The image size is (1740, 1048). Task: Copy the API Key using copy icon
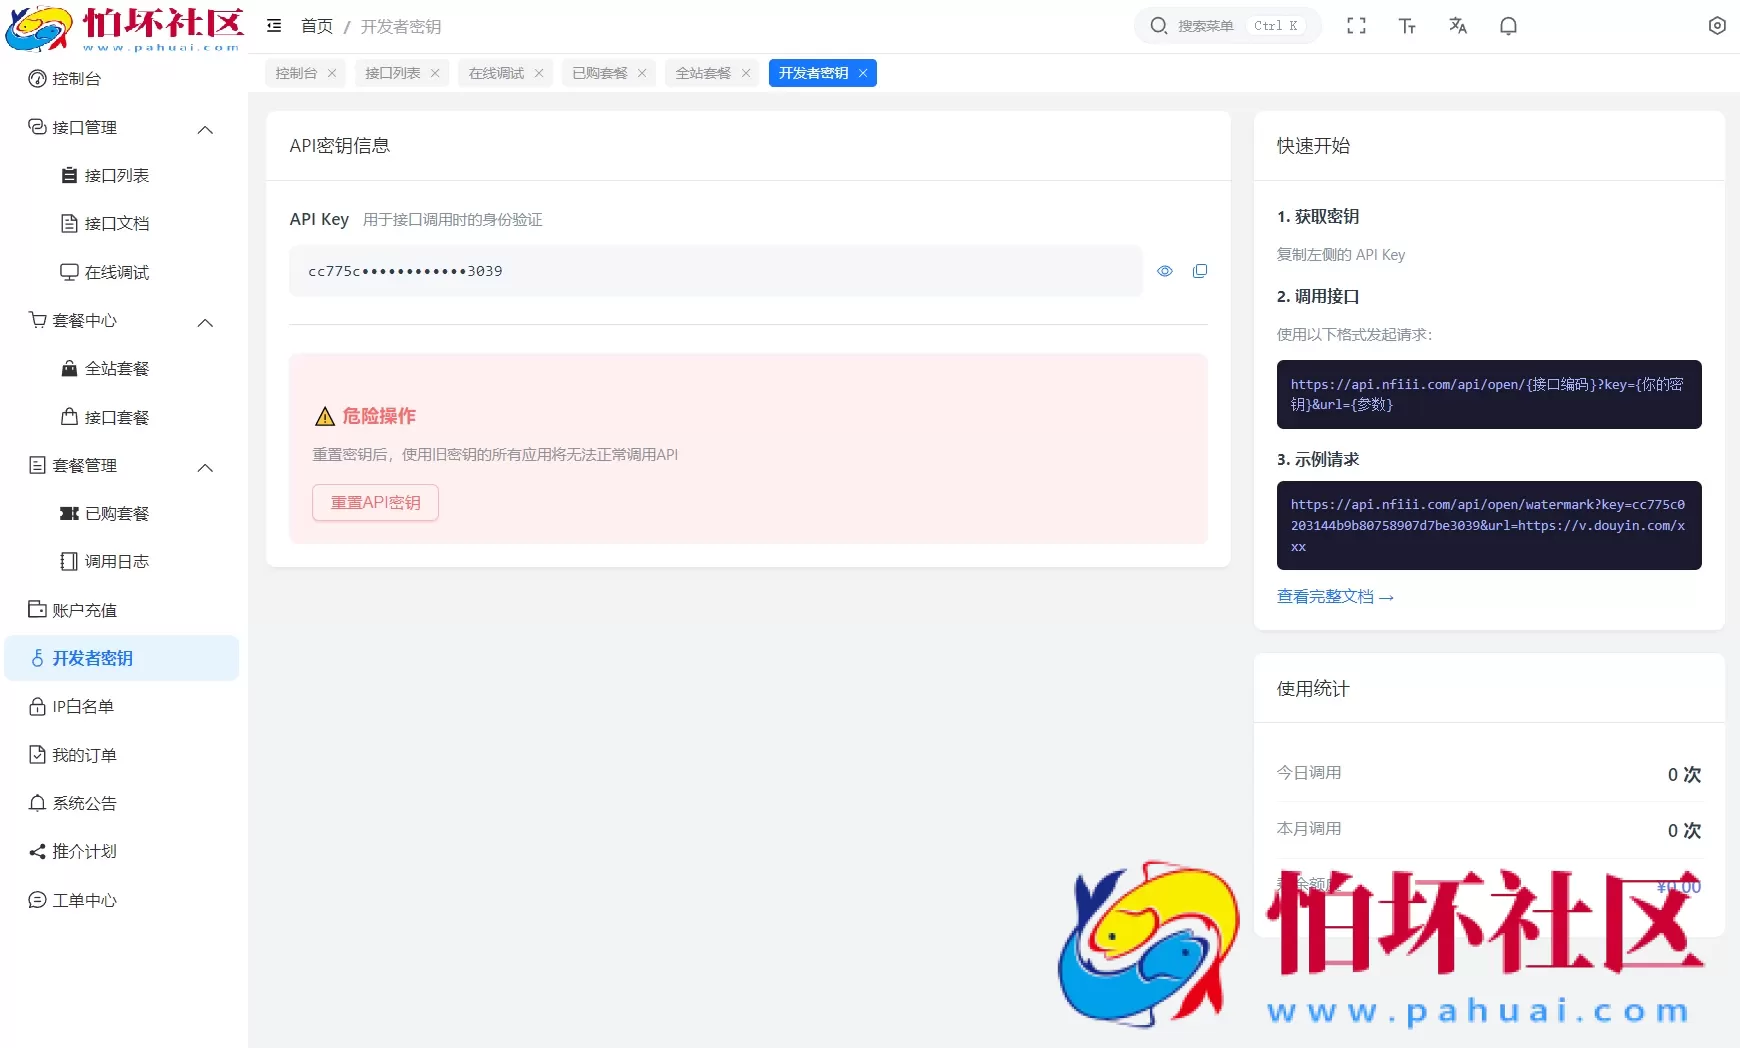(x=1200, y=271)
